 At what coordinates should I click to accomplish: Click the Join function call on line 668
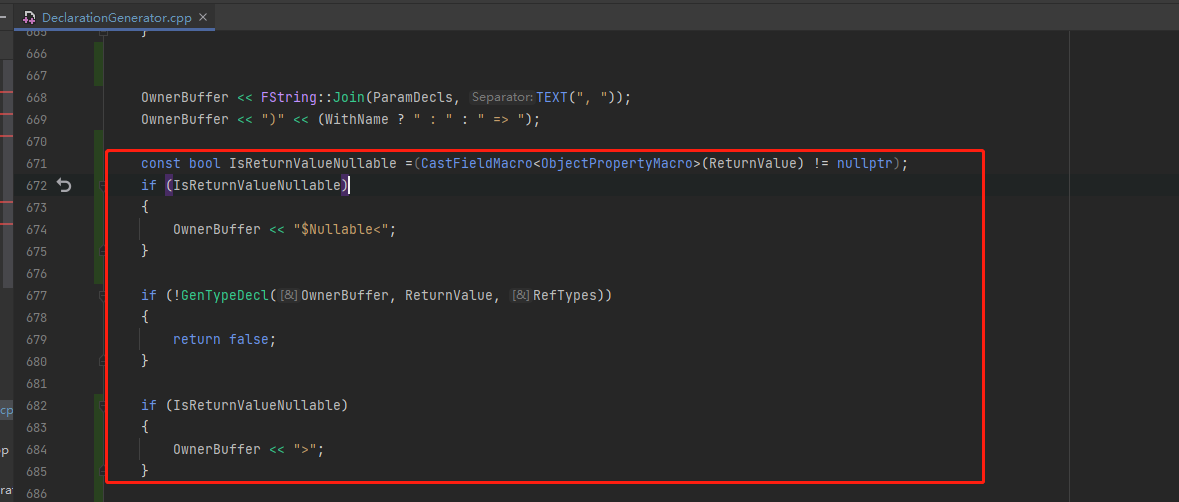[x=349, y=98]
